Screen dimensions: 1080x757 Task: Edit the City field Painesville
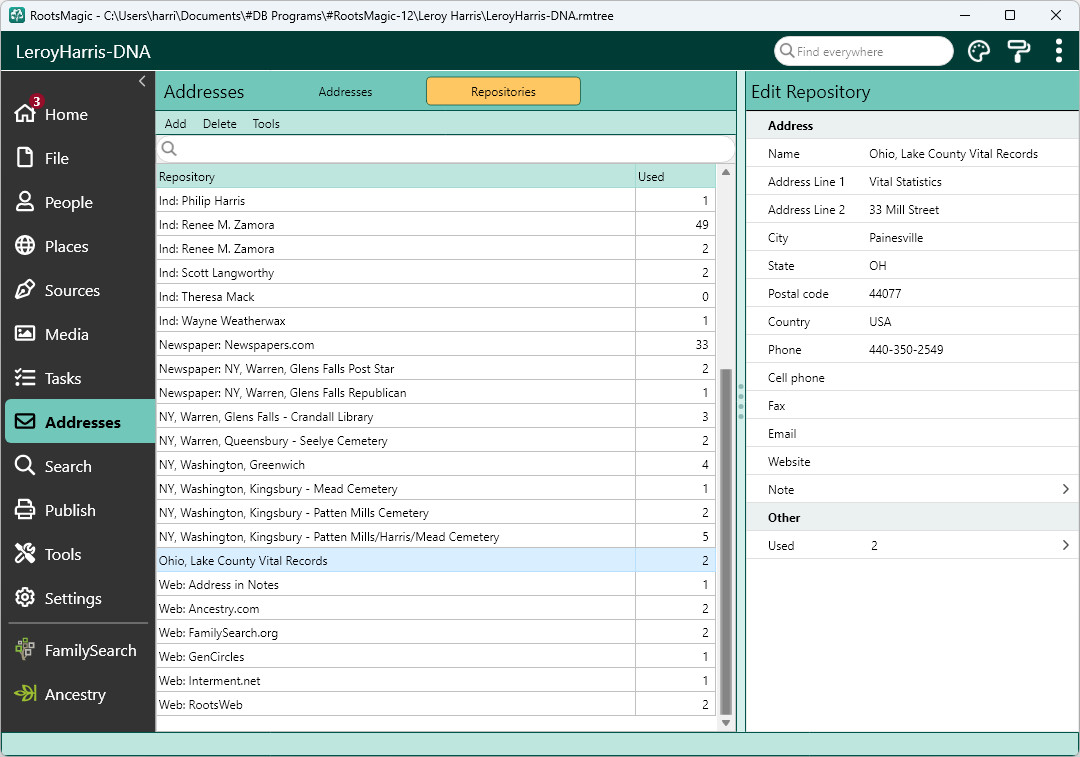pyautogui.click(x=895, y=238)
